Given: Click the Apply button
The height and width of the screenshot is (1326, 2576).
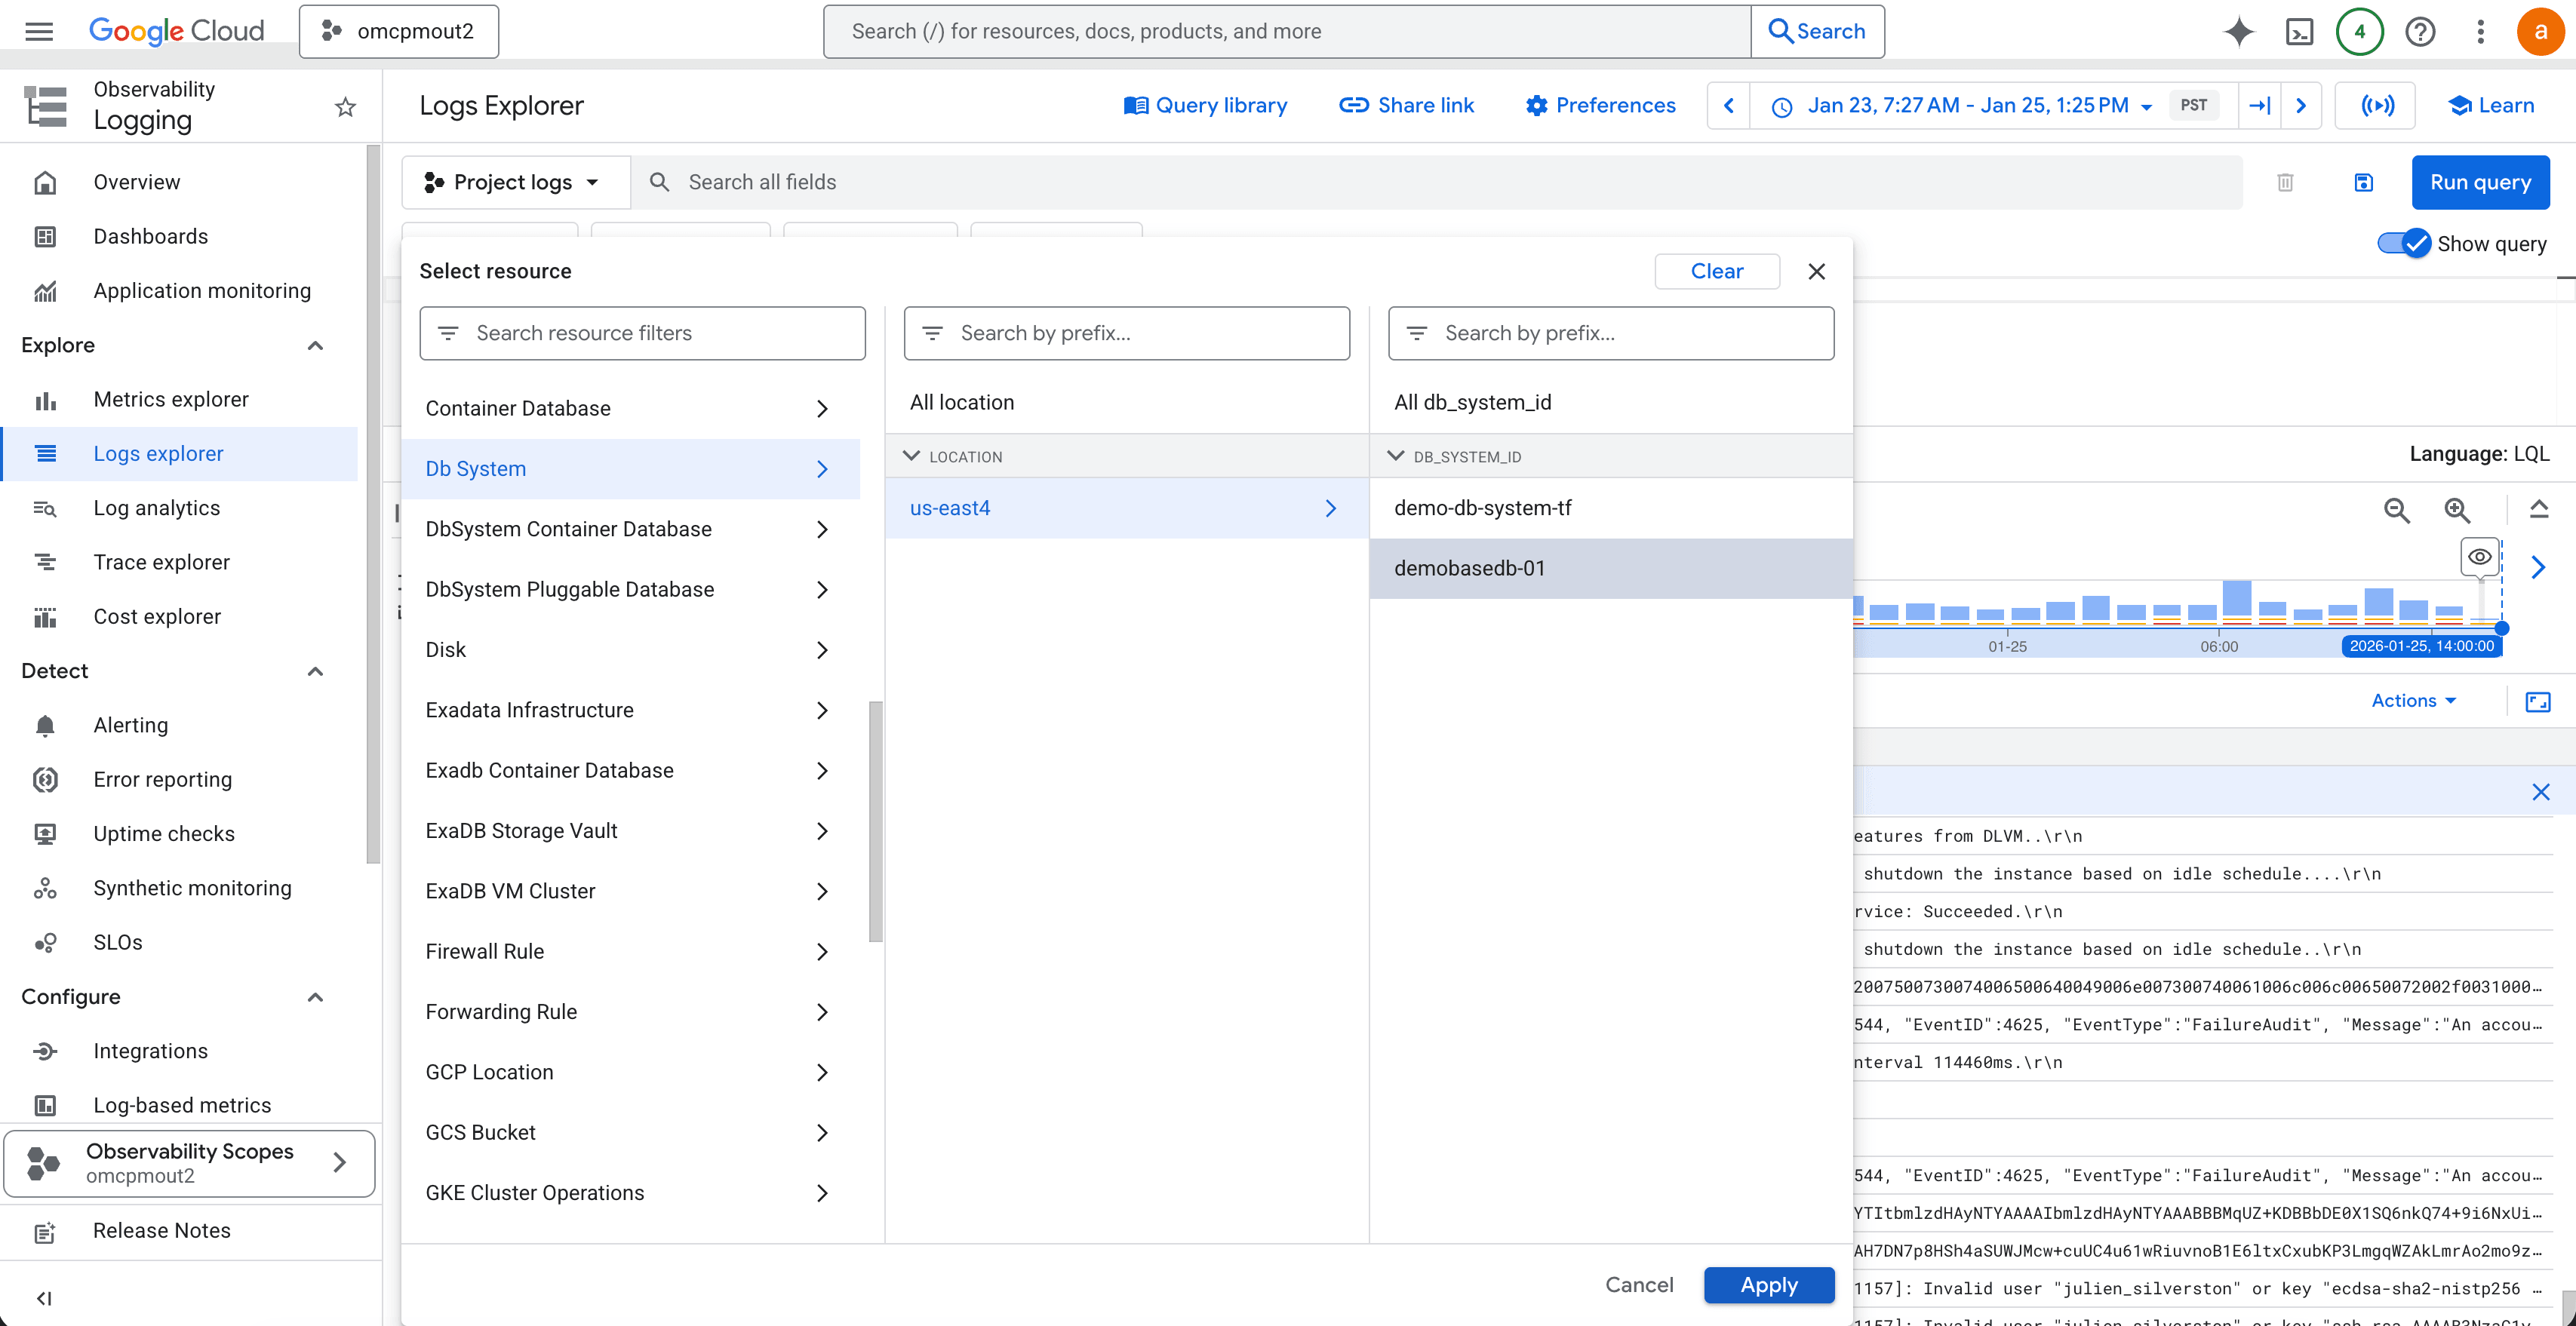Looking at the screenshot, I should tap(1768, 1285).
